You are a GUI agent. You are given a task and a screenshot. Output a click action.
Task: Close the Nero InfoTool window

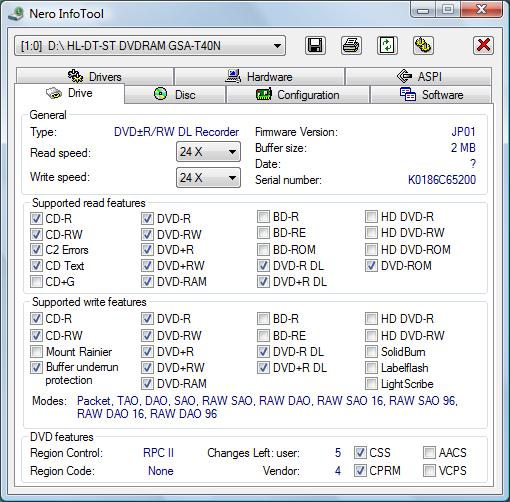tap(481, 9)
